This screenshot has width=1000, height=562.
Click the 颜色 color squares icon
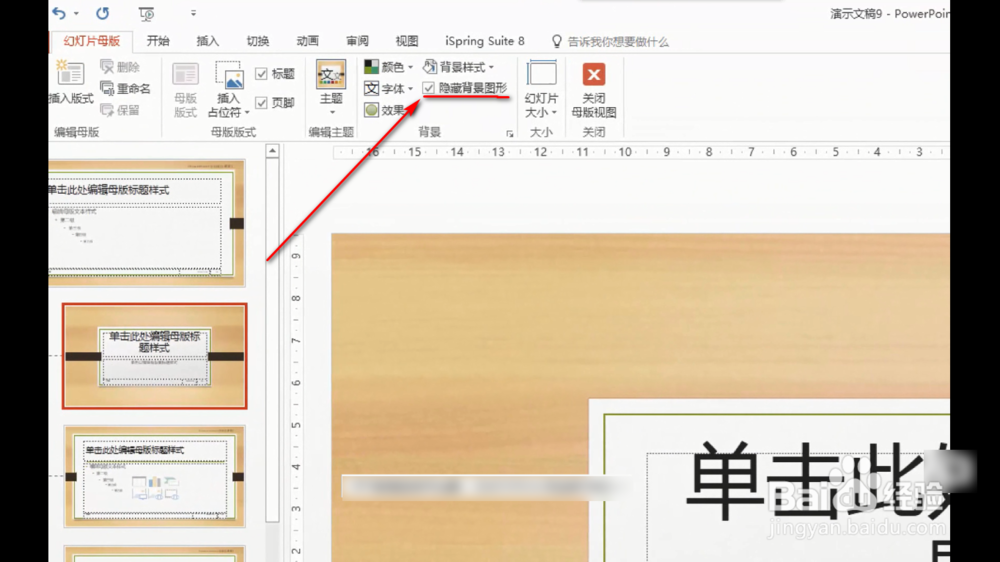click(x=371, y=67)
